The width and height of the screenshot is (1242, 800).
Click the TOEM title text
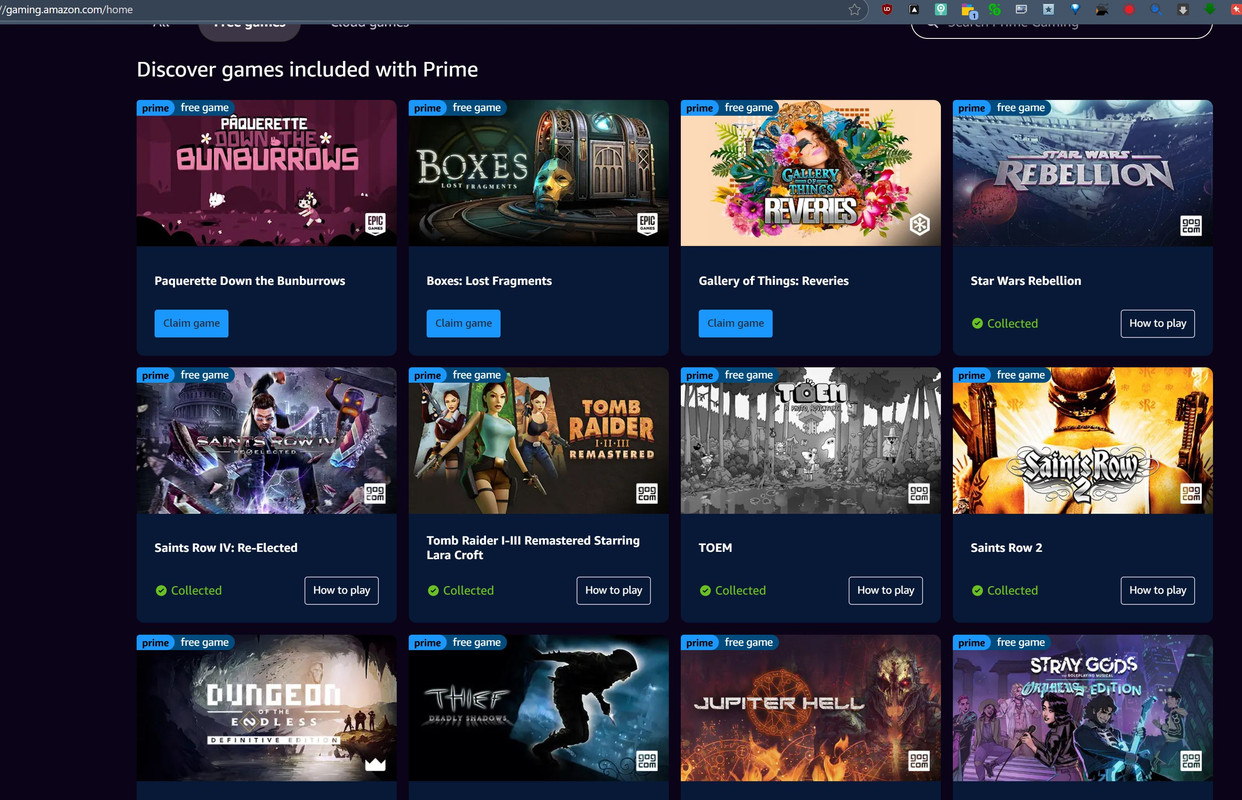(715, 548)
